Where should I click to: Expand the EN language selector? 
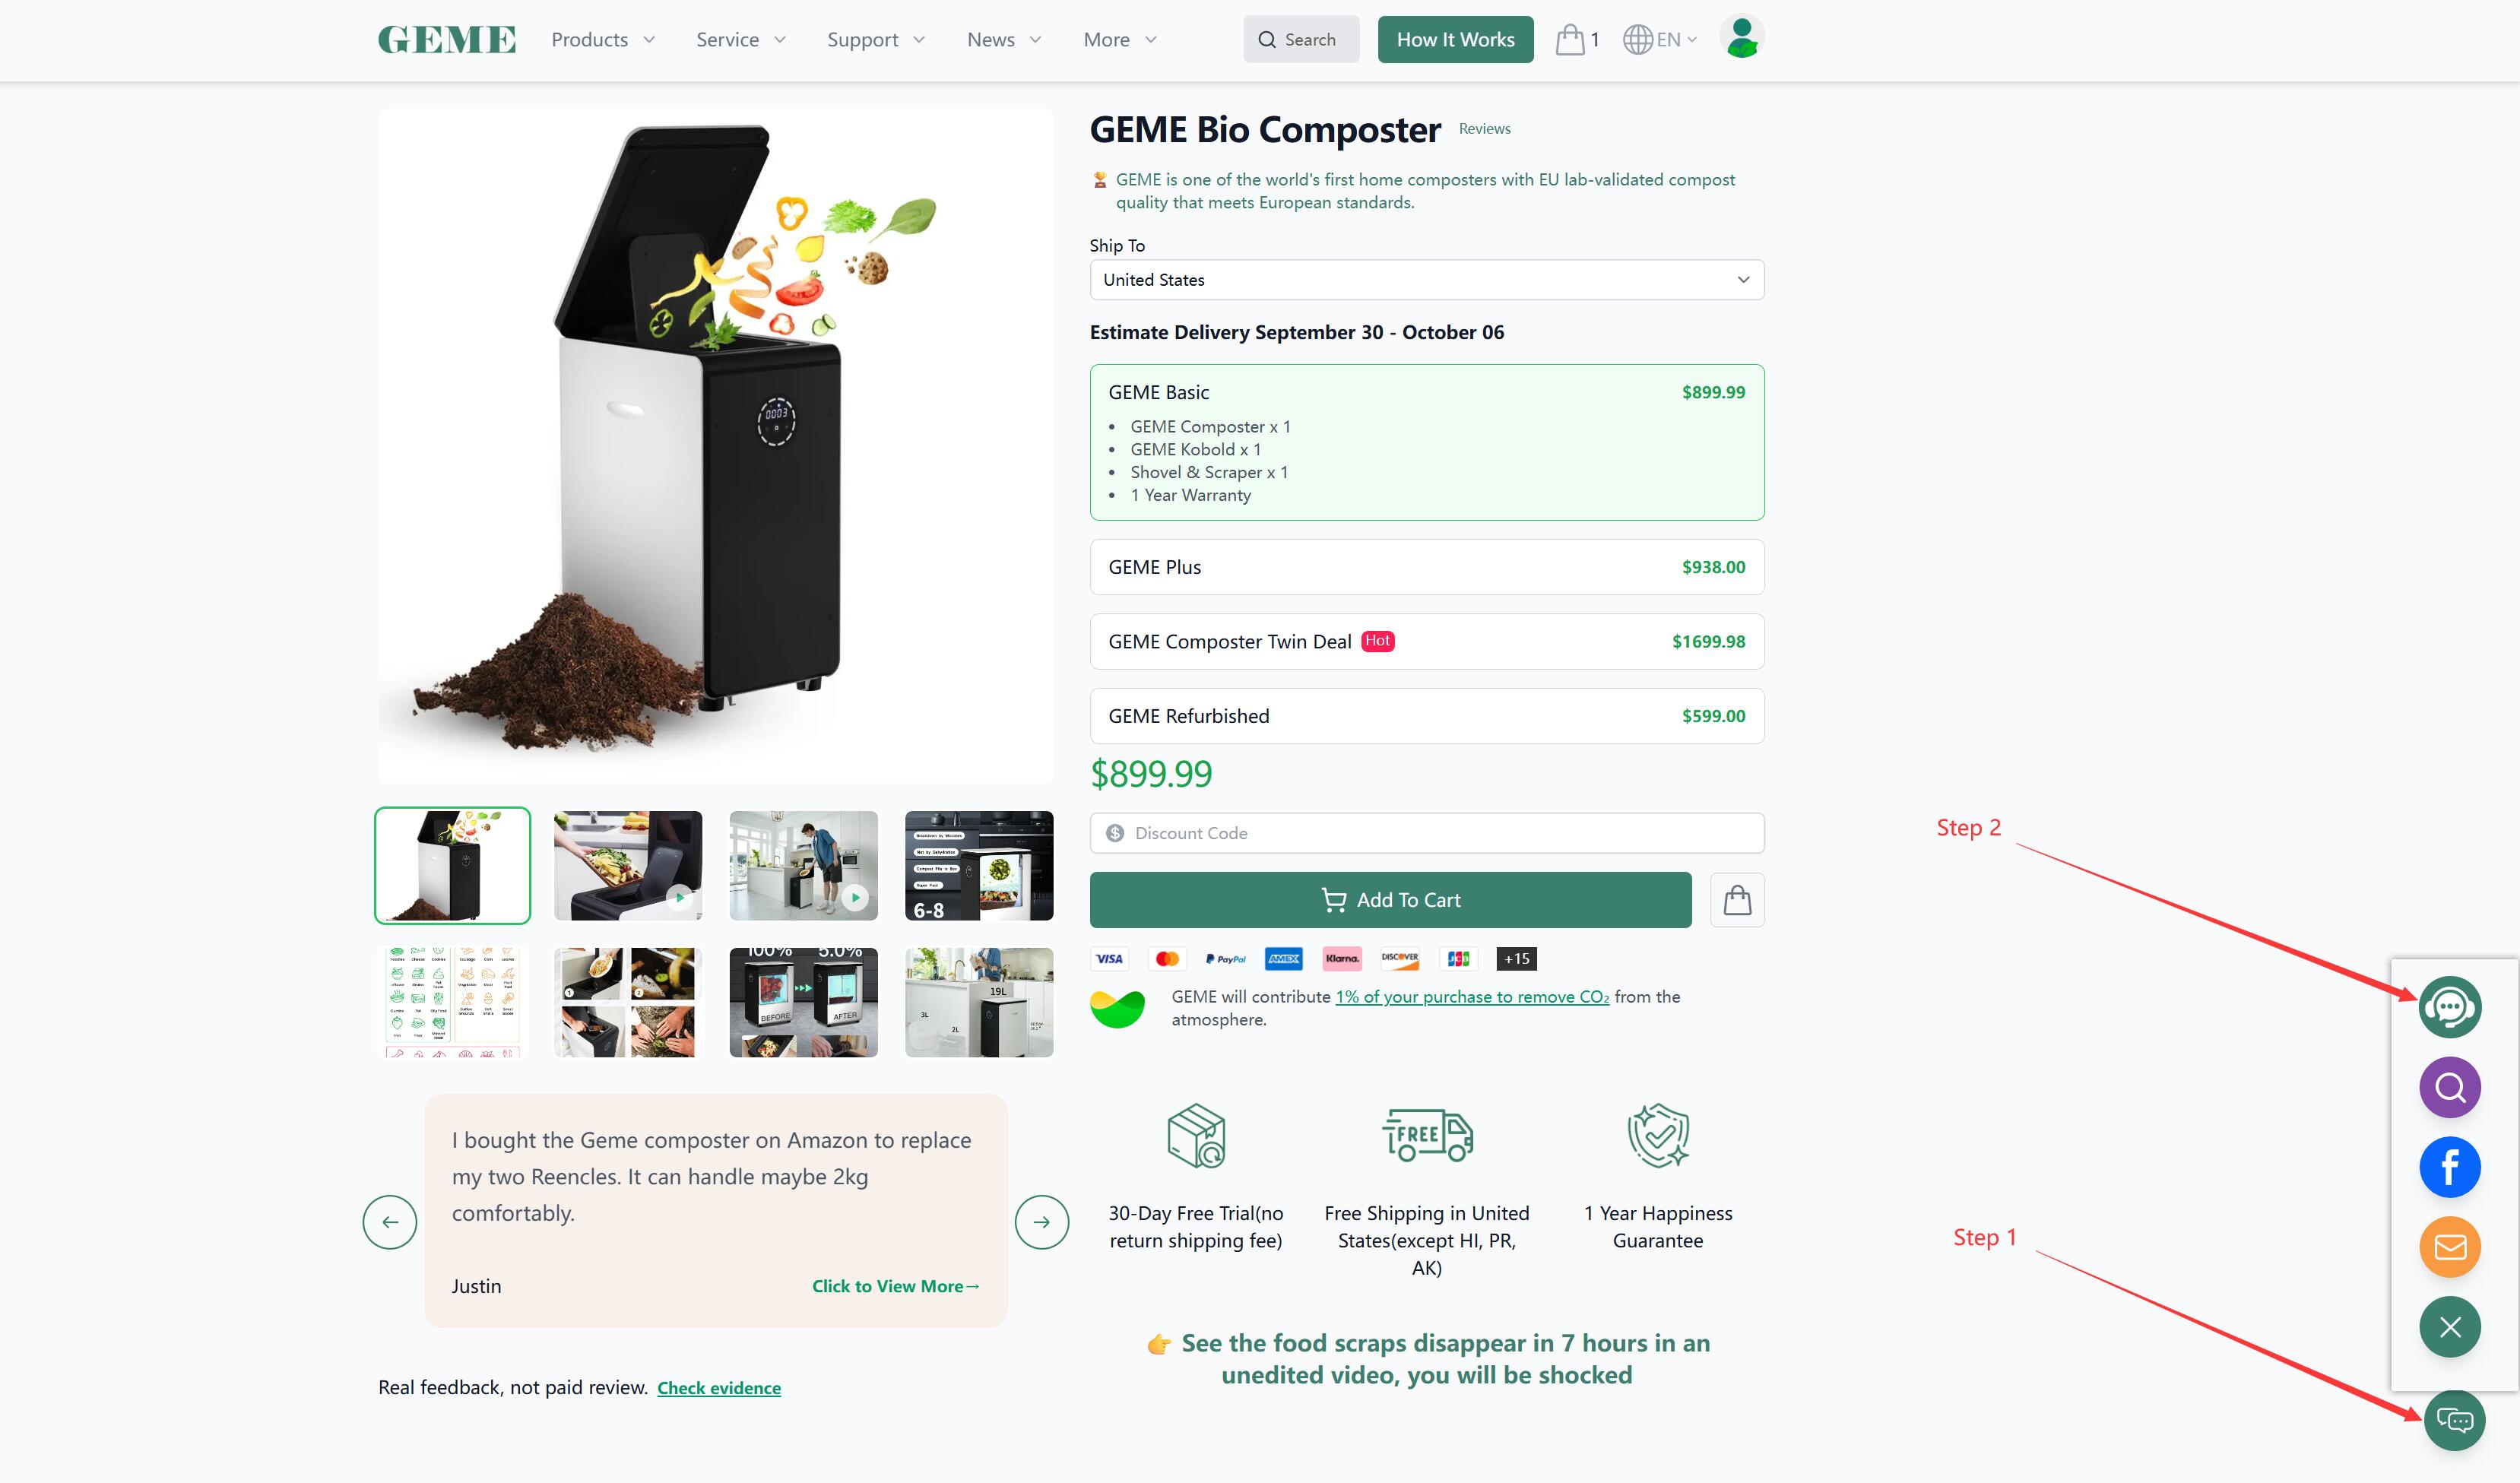[x=1660, y=40]
